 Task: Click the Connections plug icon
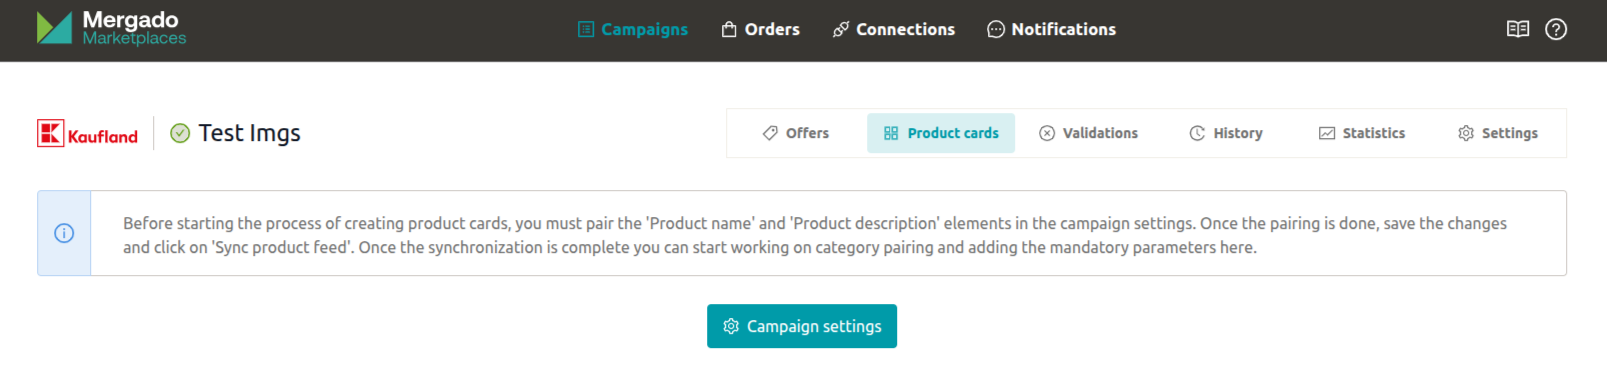(x=841, y=29)
